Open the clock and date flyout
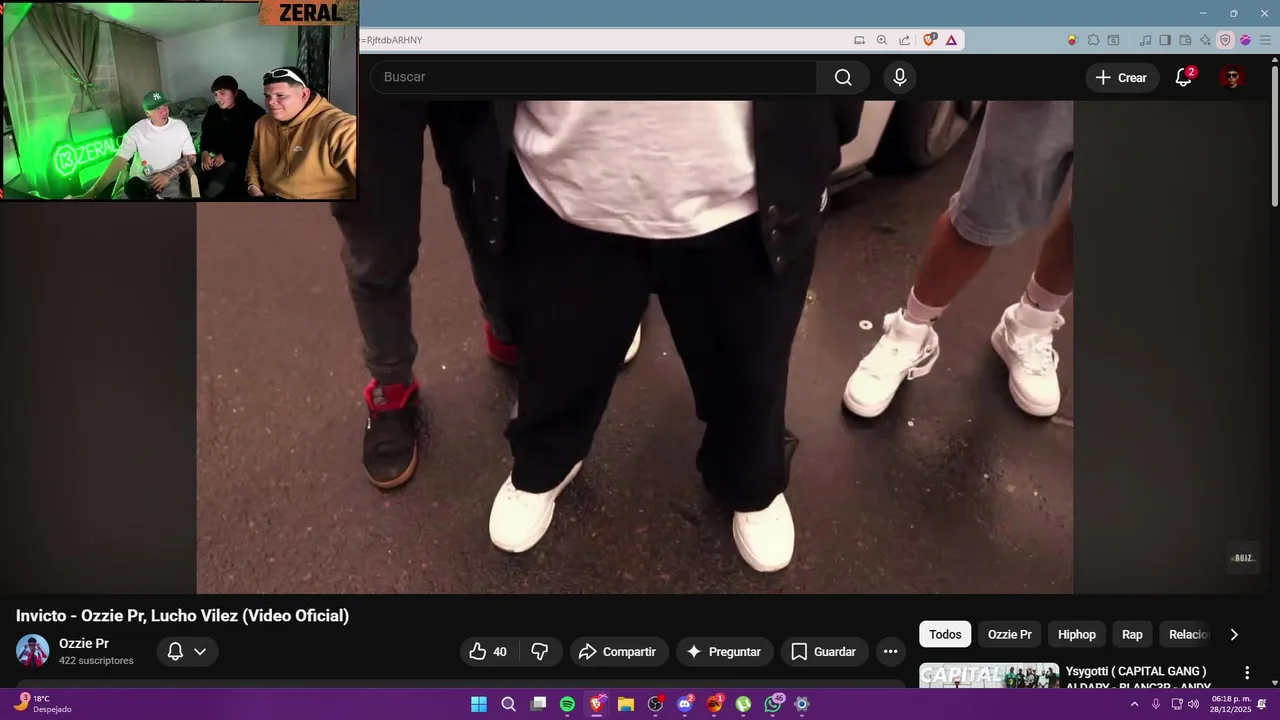 (1231, 704)
